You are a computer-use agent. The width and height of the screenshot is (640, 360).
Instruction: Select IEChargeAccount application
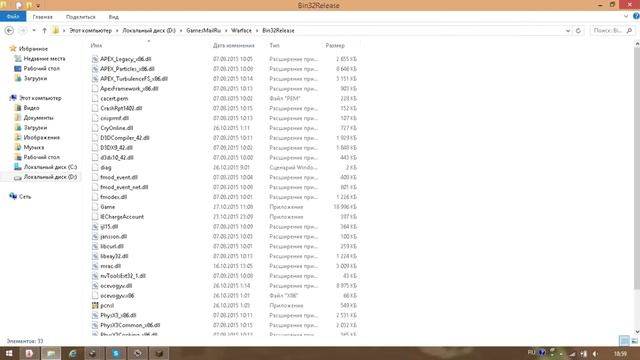122,217
